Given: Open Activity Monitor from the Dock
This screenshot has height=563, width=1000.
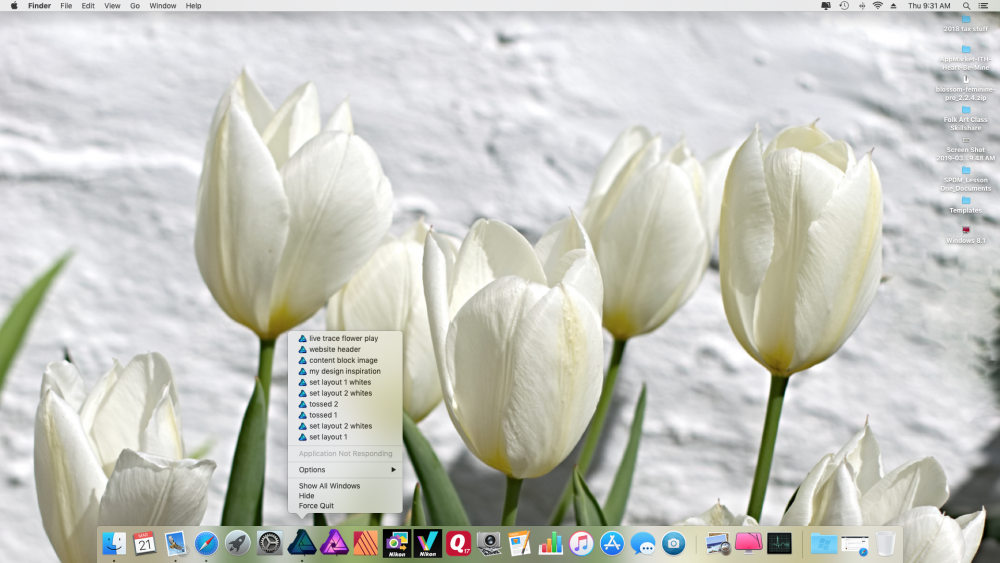Looking at the screenshot, I should pyautogui.click(x=779, y=544).
